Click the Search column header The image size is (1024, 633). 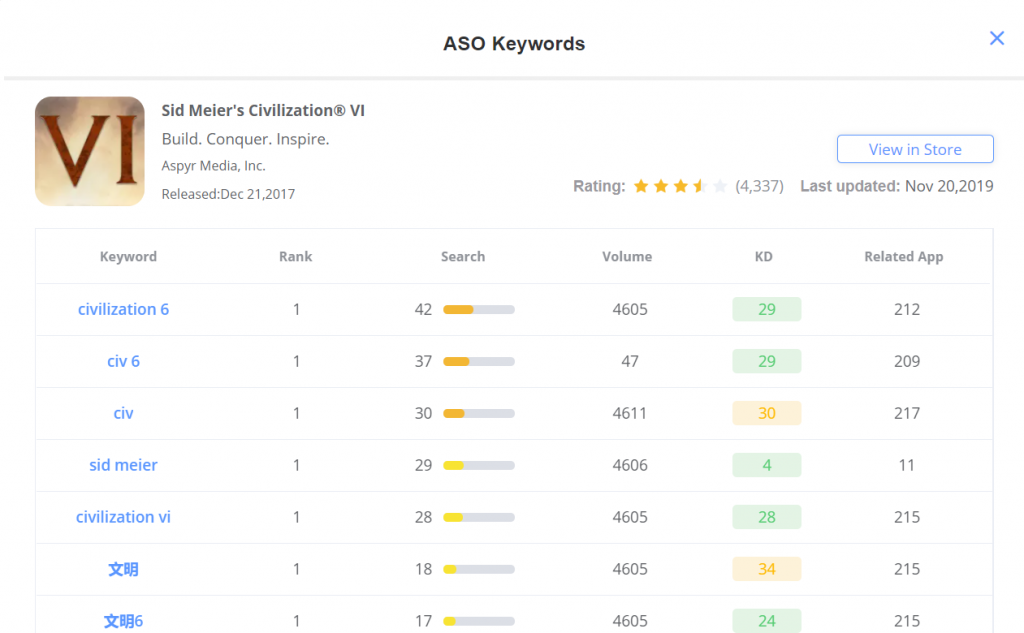[463, 257]
